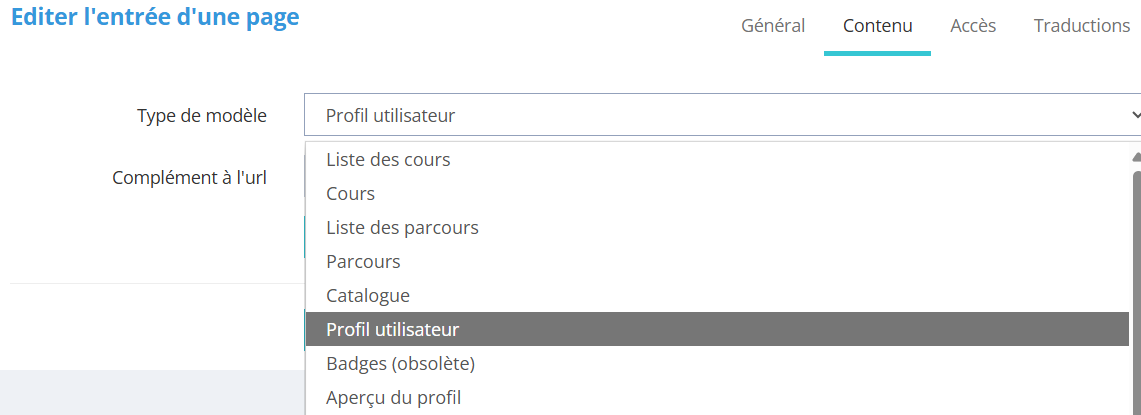Choose the Badges (obsolète) option
The height and width of the screenshot is (415, 1141).
tap(400, 363)
